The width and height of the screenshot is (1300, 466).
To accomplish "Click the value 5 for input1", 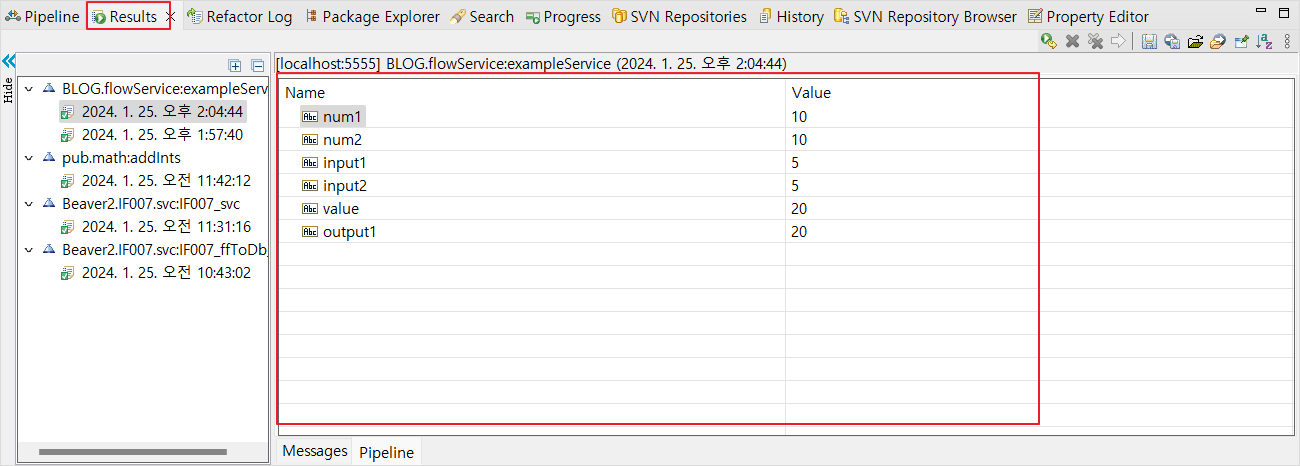I will [x=795, y=162].
